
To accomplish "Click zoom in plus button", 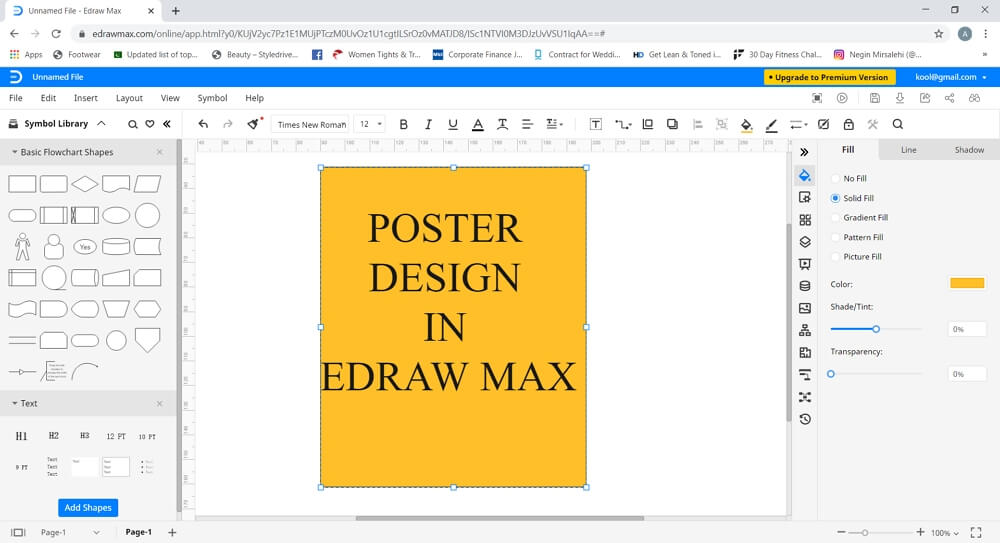I will [x=920, y=532].
